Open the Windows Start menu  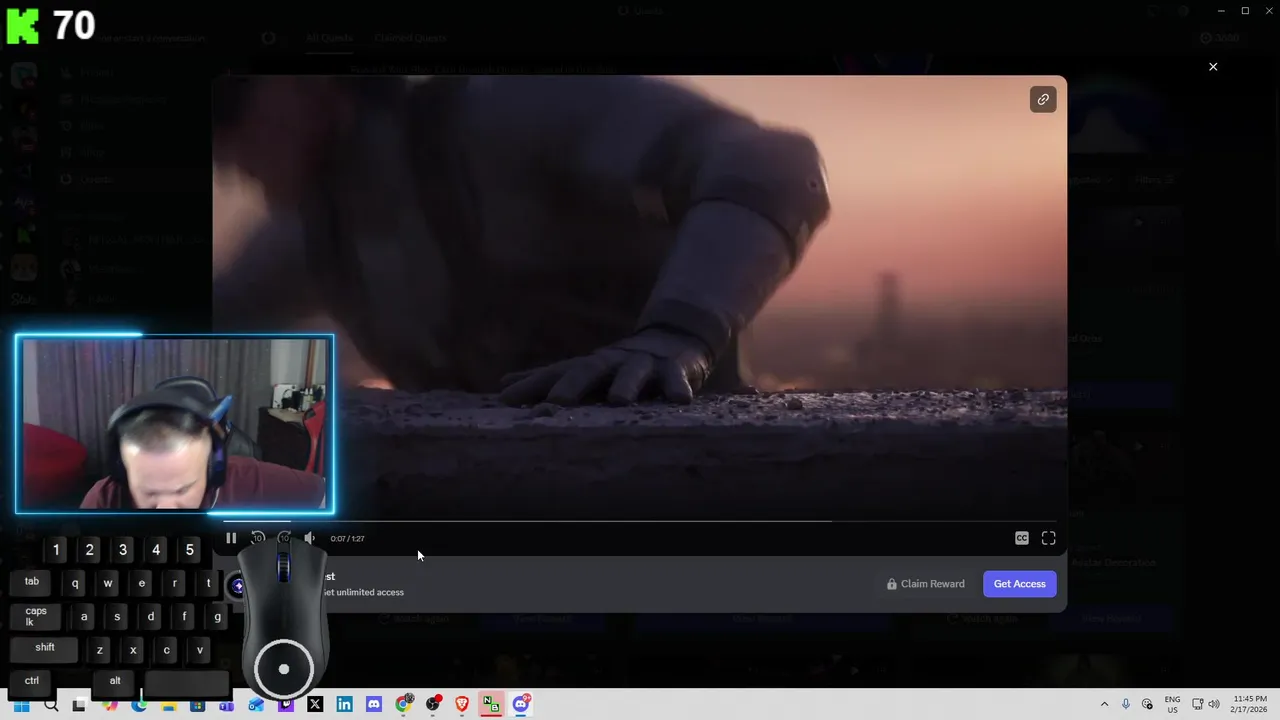pos(21,704)
